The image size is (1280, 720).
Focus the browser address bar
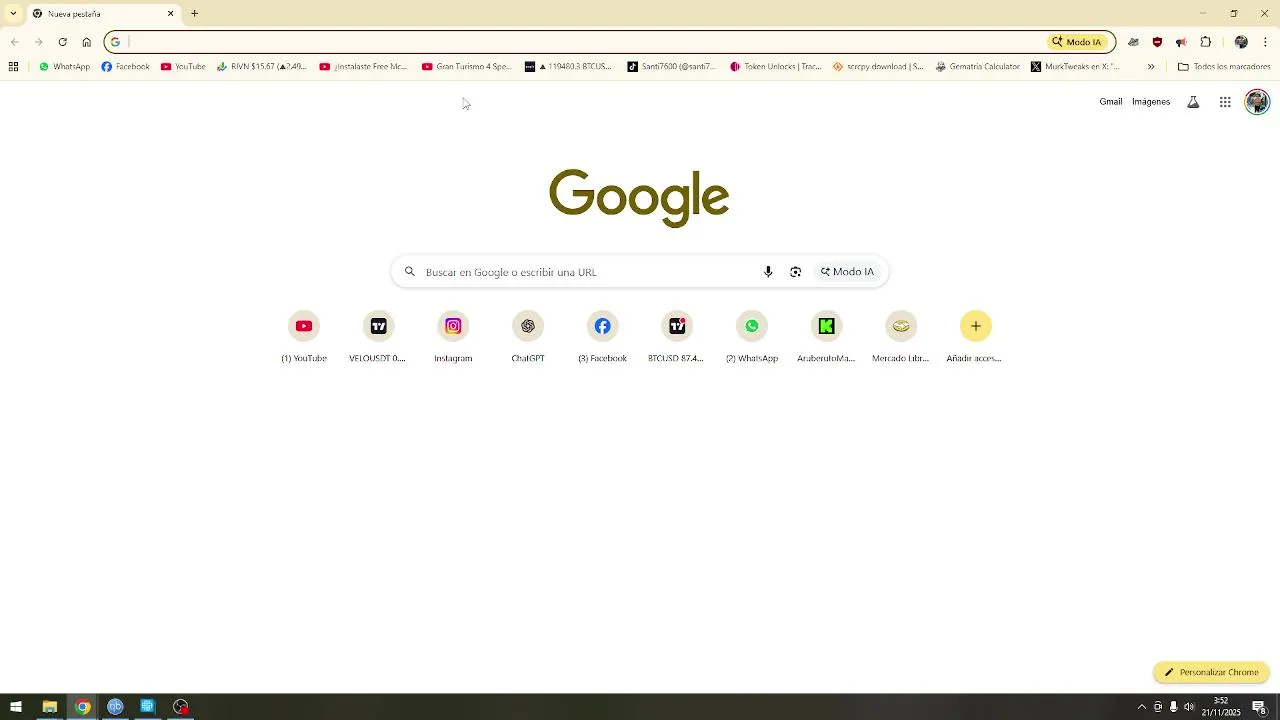(580, 42)
